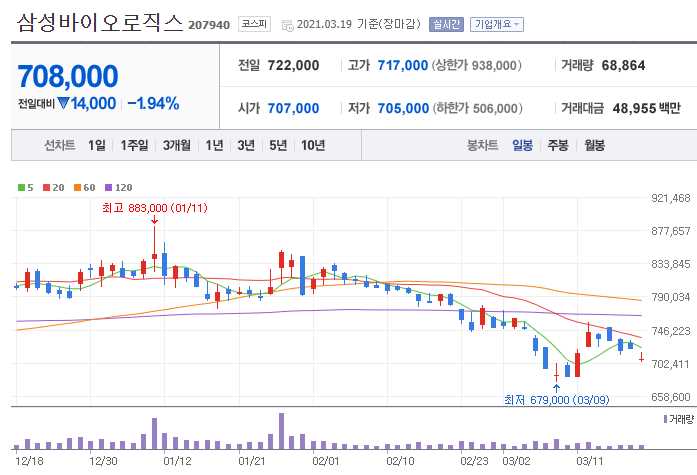The width and height of the screenshot is (697, 475).
Task: Click the 833,845 price axis label
Action: coord(671,264)
